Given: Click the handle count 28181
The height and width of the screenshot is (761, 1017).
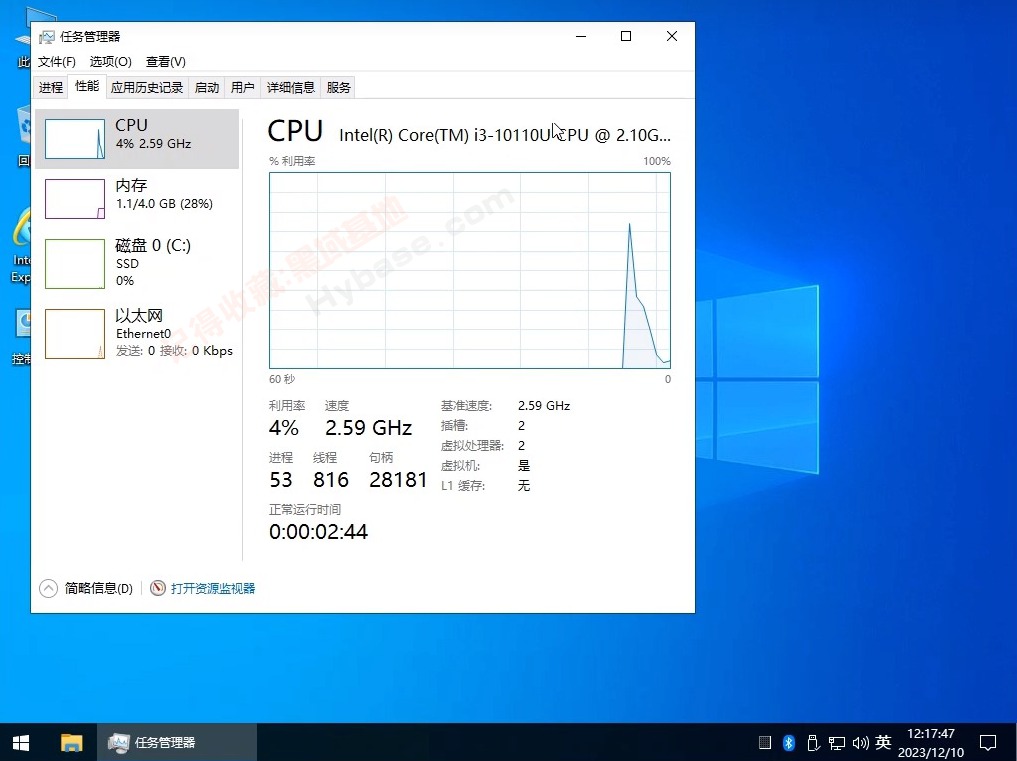Looking at the screenshot, I should coord(398,480).
